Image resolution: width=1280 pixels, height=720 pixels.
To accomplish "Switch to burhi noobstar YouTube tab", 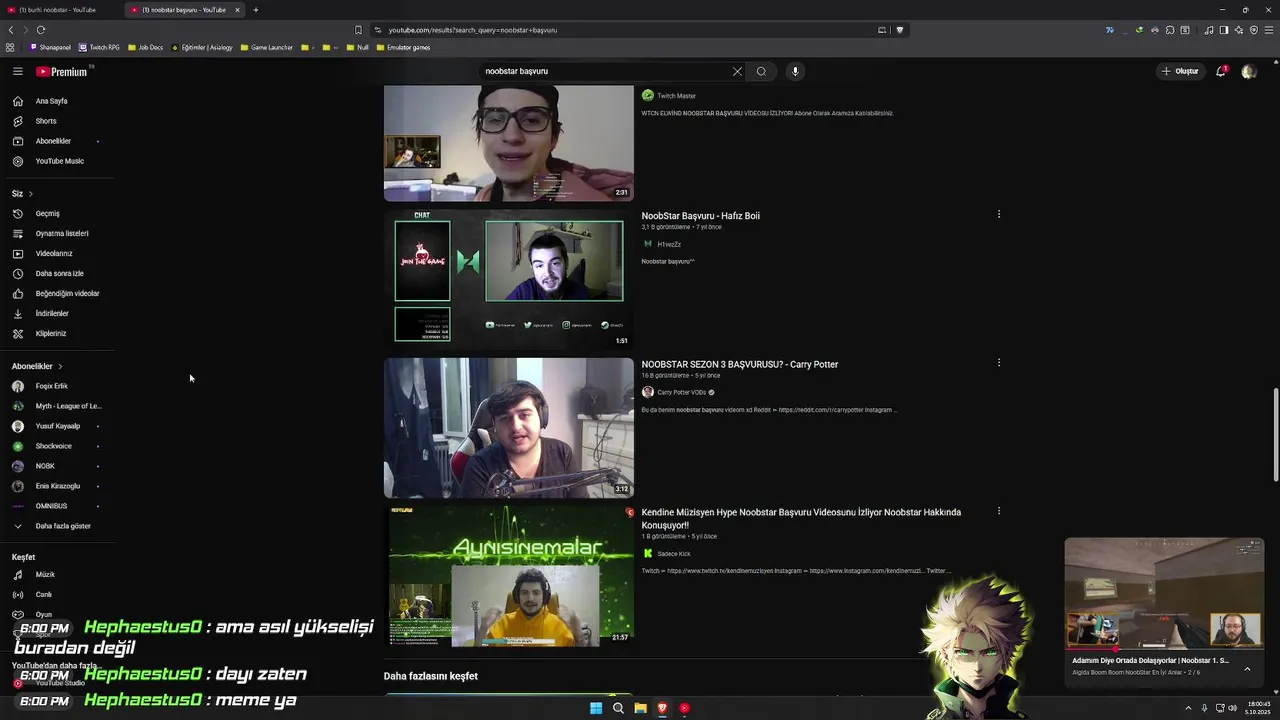I will [x=57, y=10].
